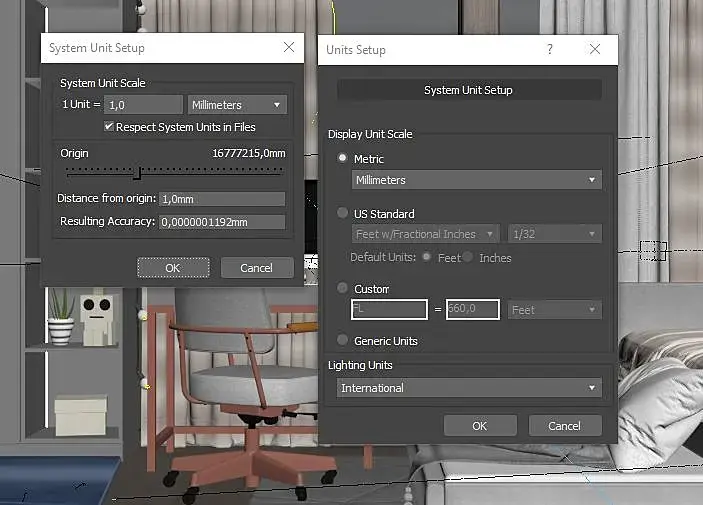This screenshot has height=505, width=703.
Task: Click the 1 Unit value field
Action: pyautogui.click(x=143, y=105)
